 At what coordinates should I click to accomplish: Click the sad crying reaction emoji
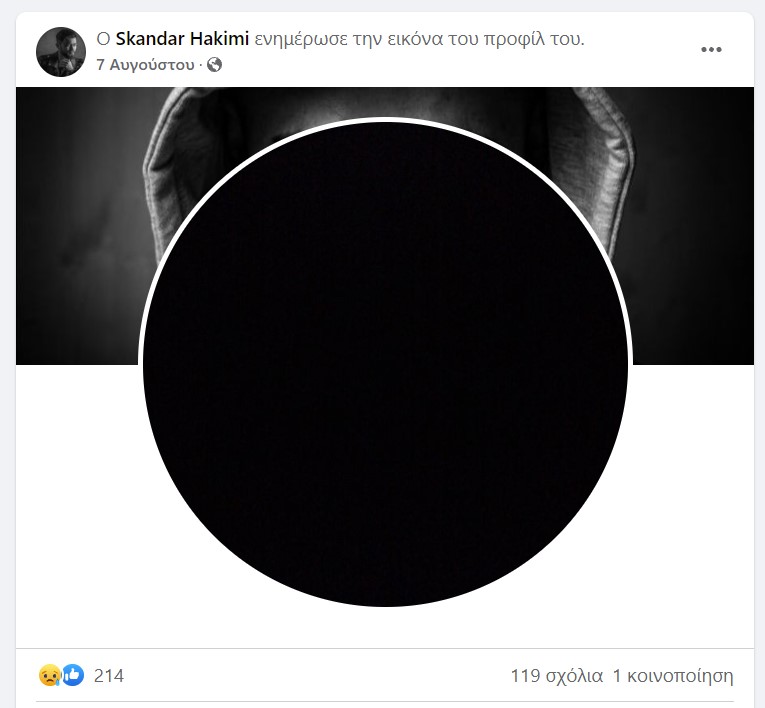coord(49,675)
